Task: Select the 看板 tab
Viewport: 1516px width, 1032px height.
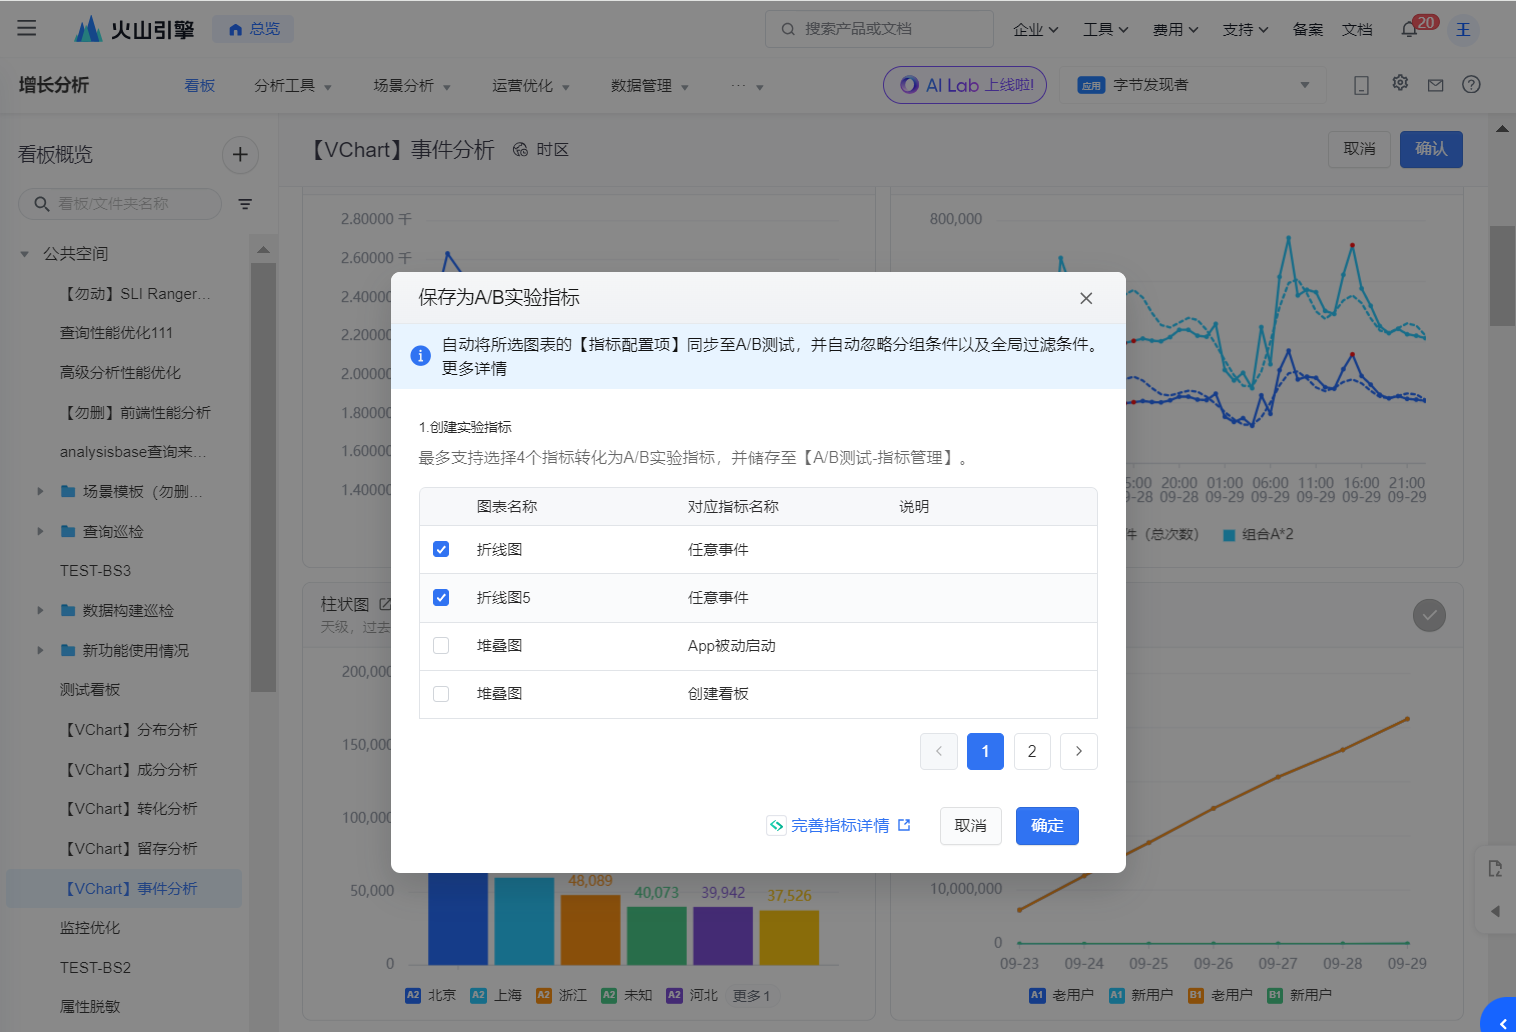Action: coord(200,86)
